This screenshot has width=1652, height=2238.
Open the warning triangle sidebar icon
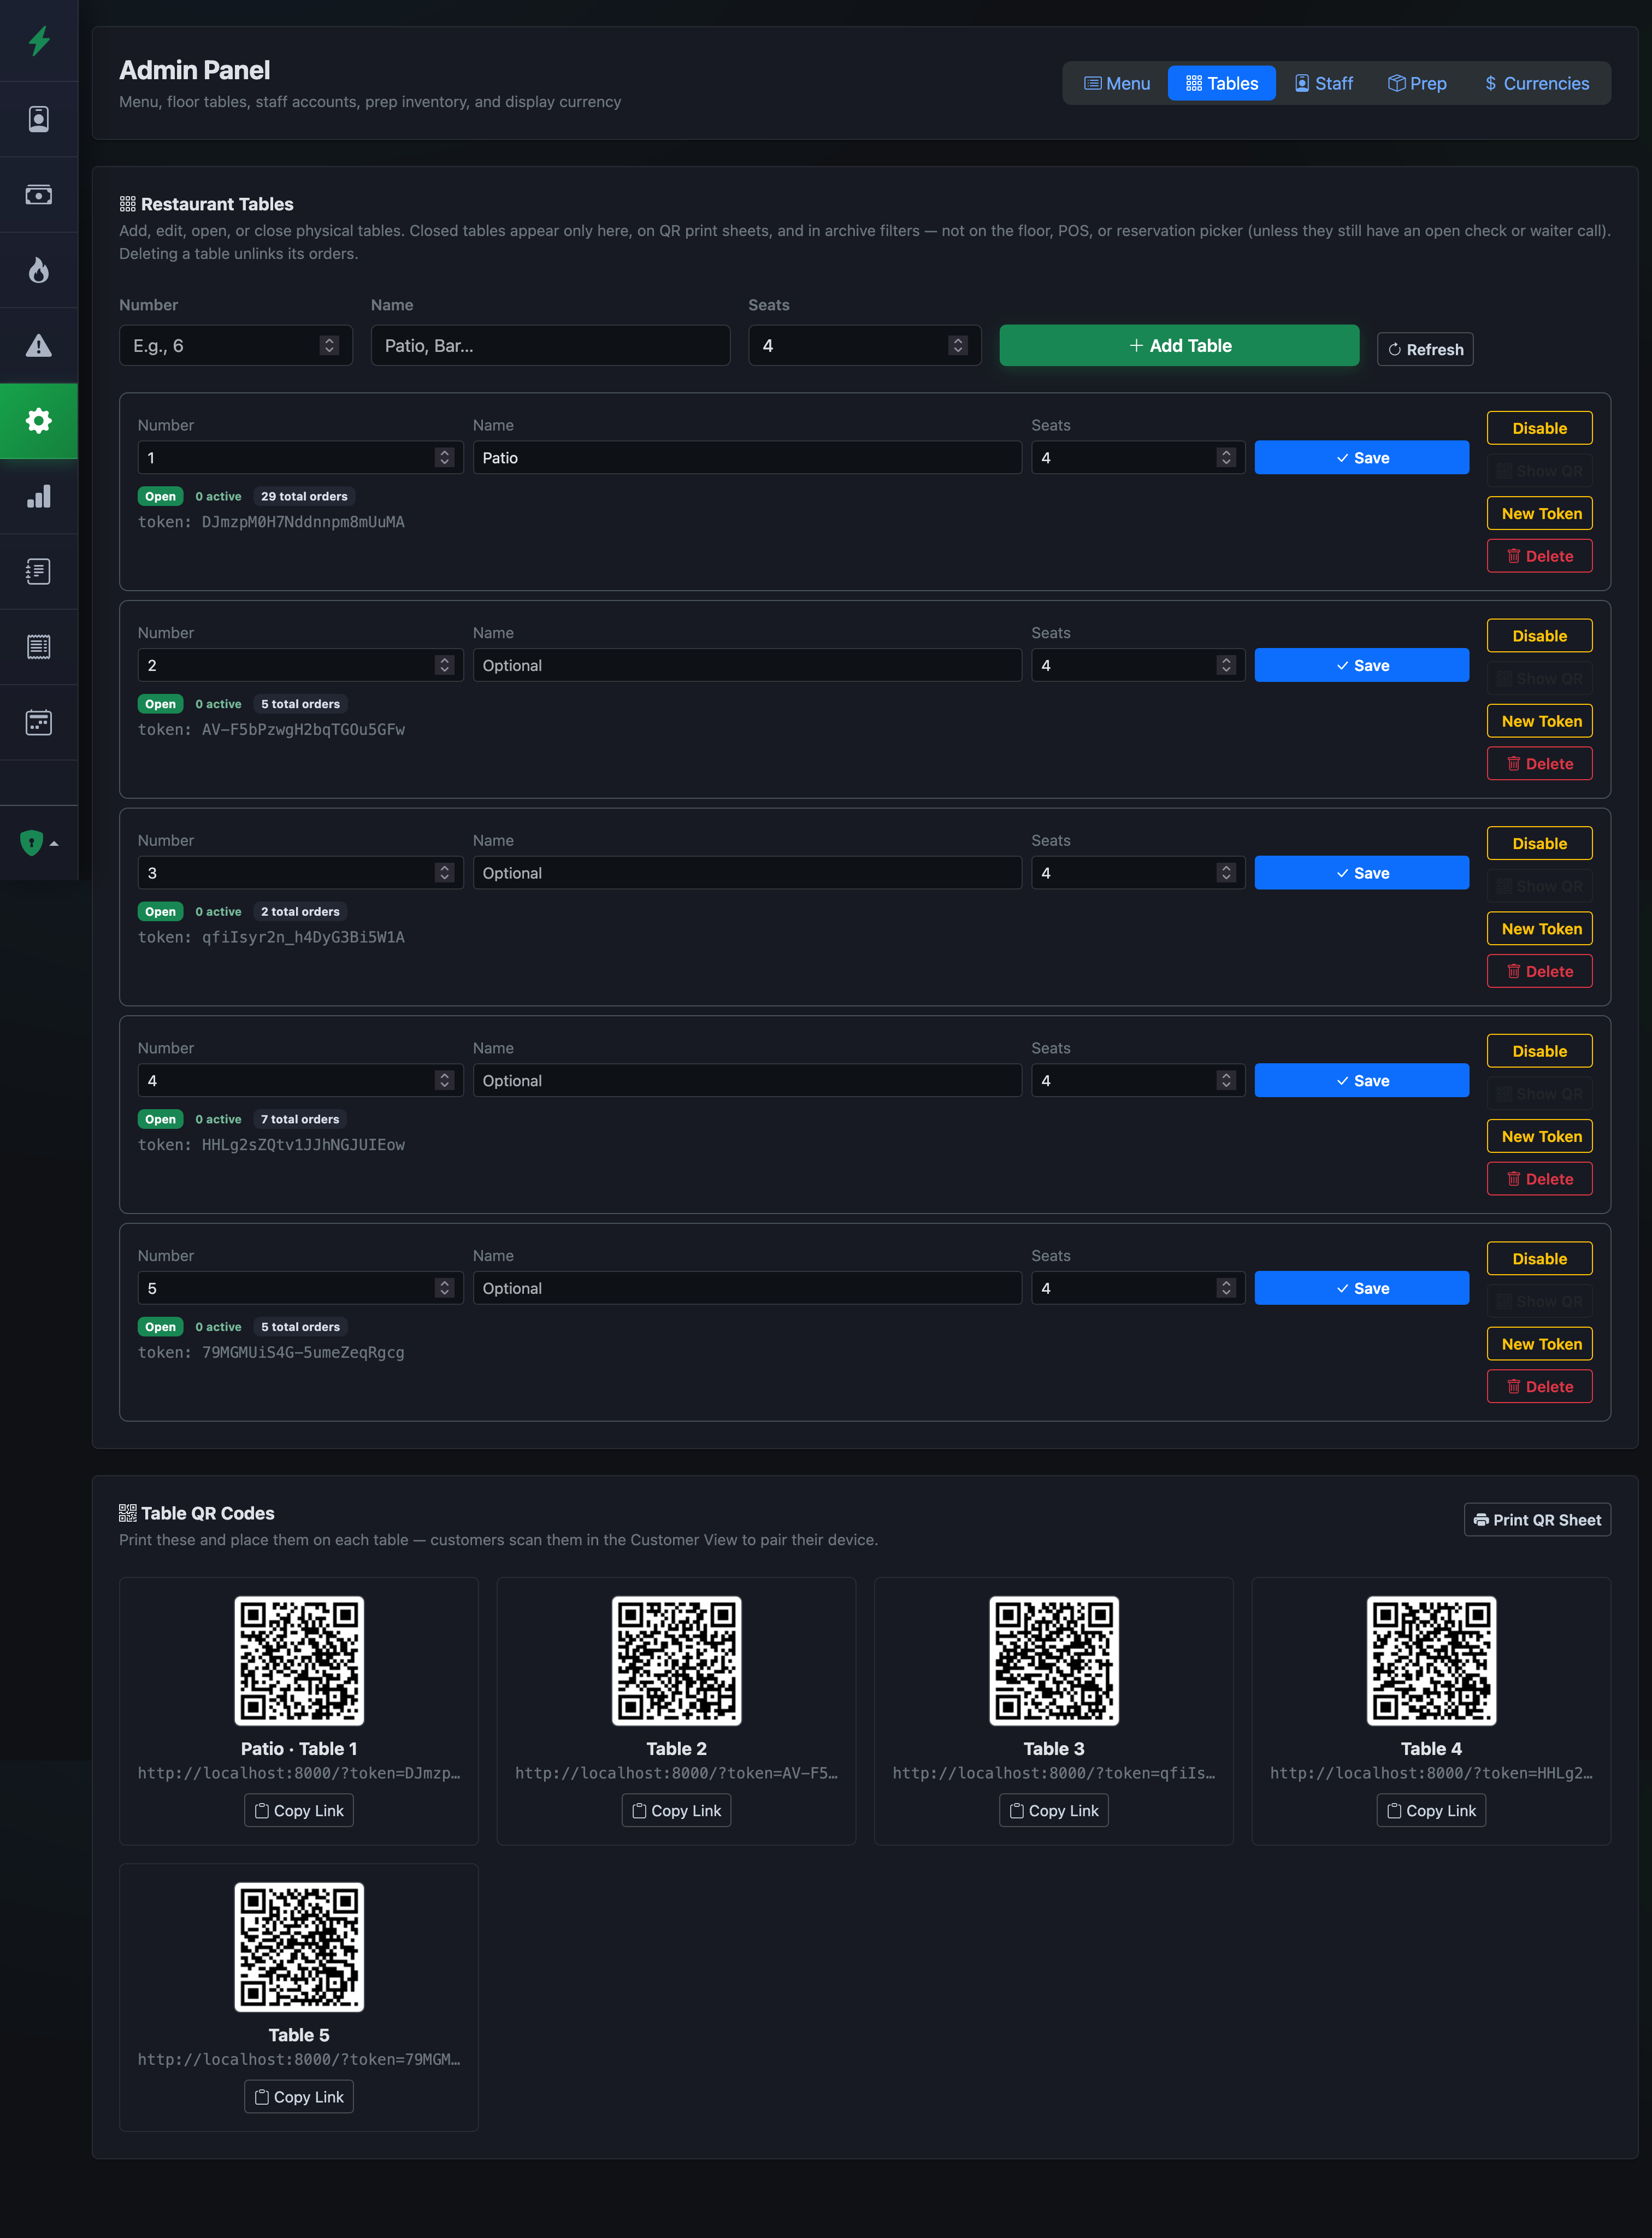(x=39, y=346)
